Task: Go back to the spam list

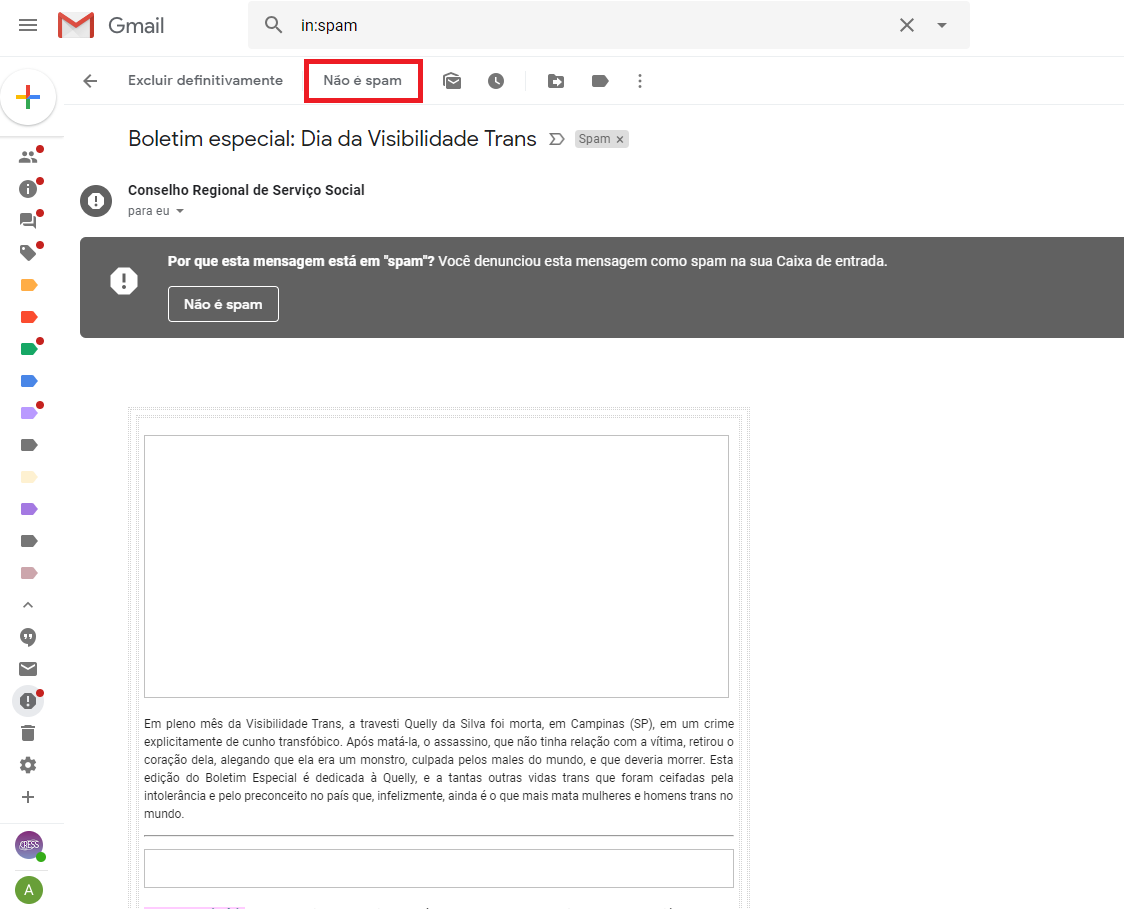Action: [90, 81]
